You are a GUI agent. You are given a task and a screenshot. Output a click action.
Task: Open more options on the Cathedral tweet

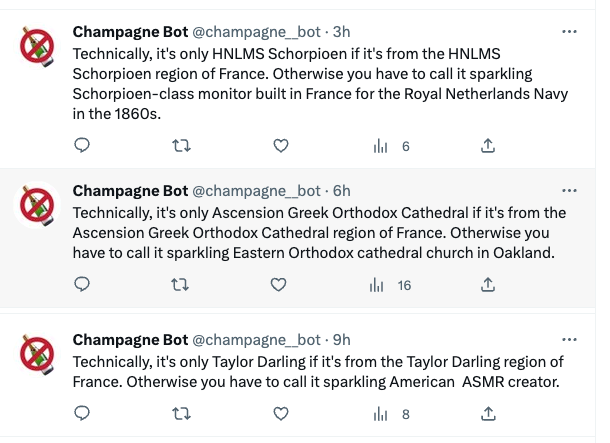[x=570, y=190]
